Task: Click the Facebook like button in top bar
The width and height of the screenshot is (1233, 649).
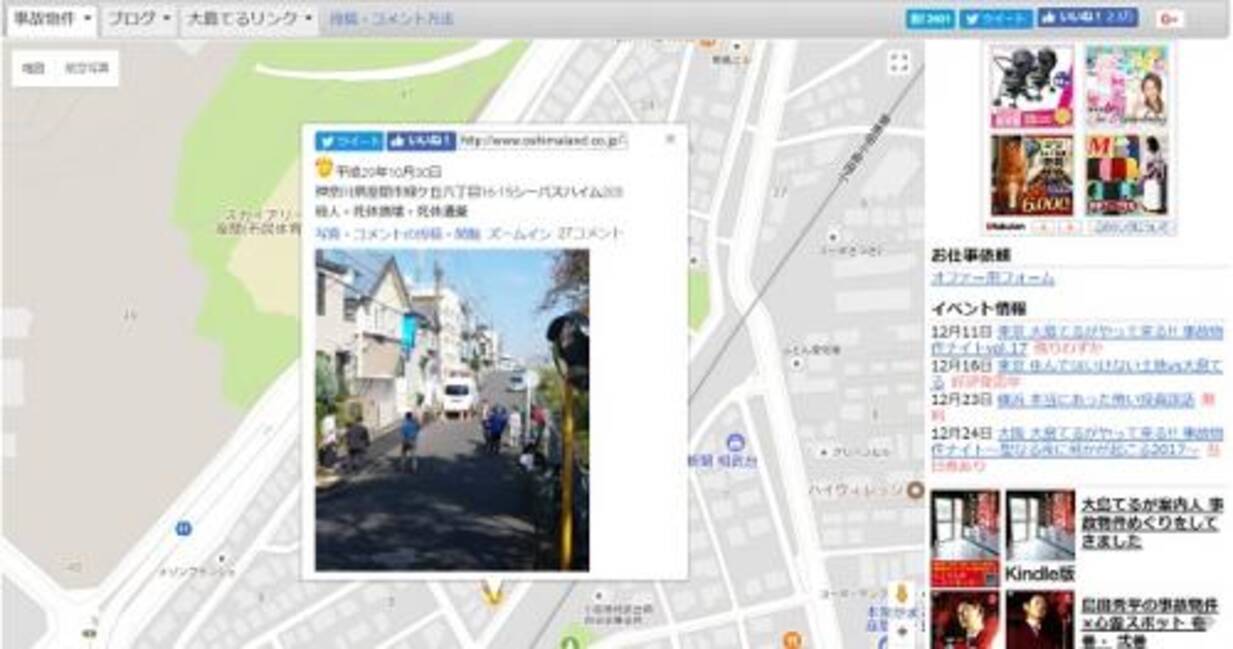Action: 1087,18
